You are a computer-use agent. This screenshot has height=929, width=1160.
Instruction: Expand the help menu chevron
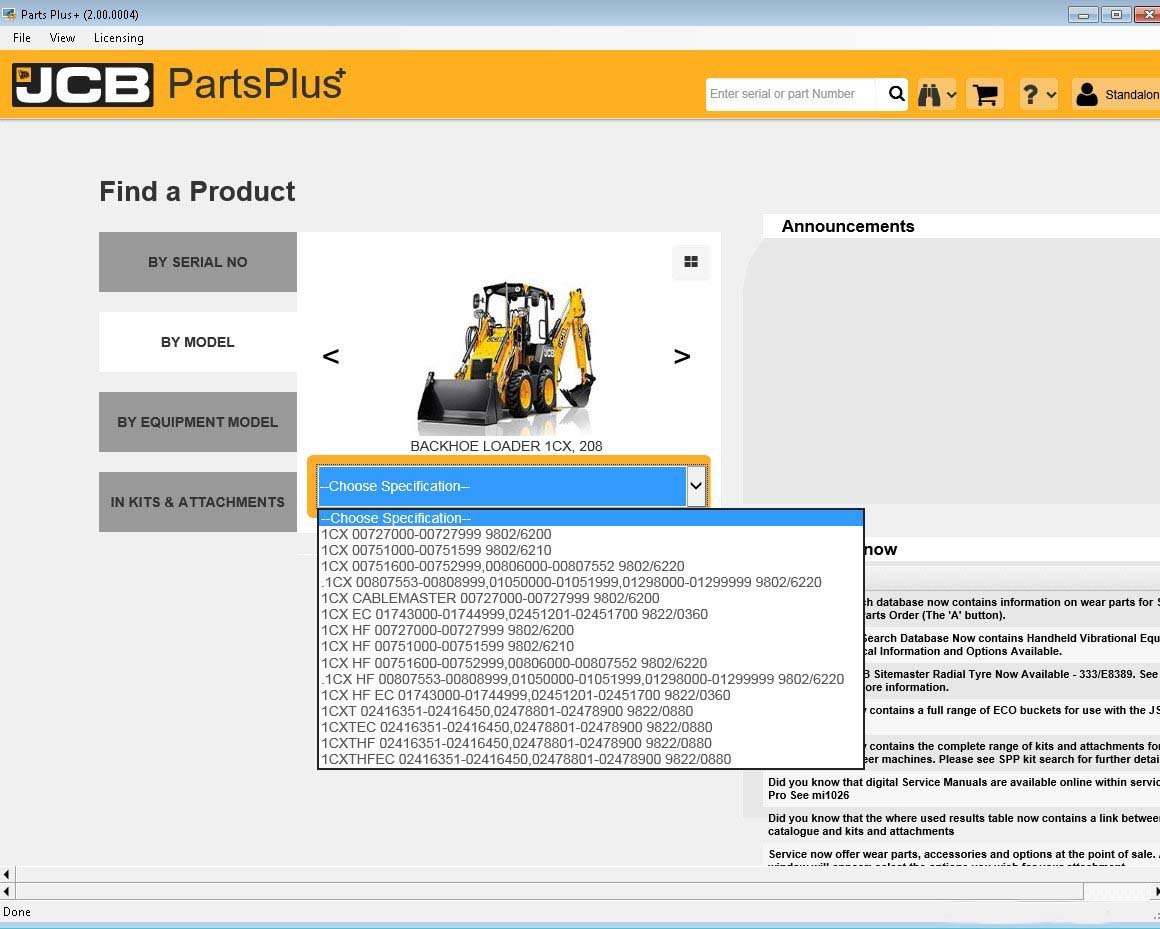[x=1051, y=95]
